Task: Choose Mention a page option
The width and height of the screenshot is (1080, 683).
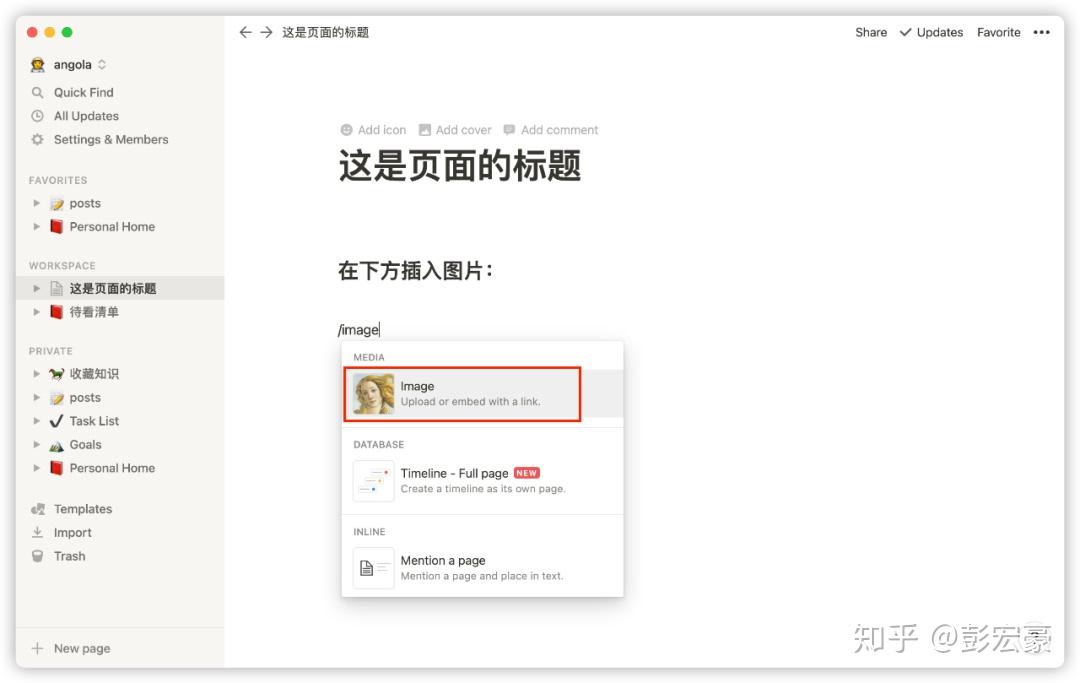Action: click(x=482, y=568)
